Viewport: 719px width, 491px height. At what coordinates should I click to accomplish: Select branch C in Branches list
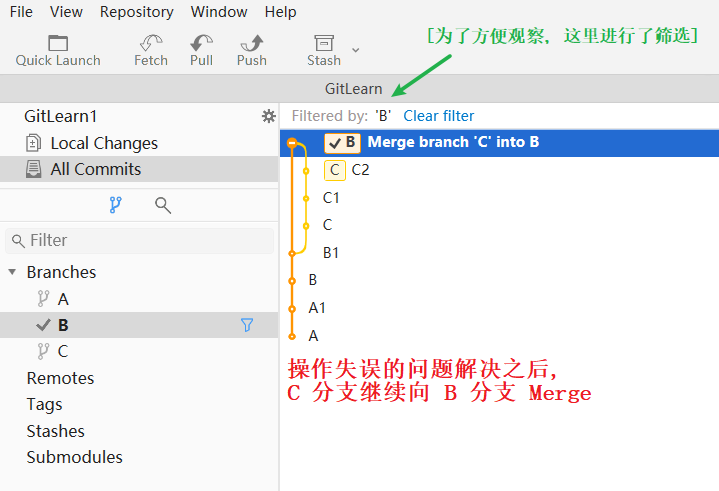click(x=63, y=351)
